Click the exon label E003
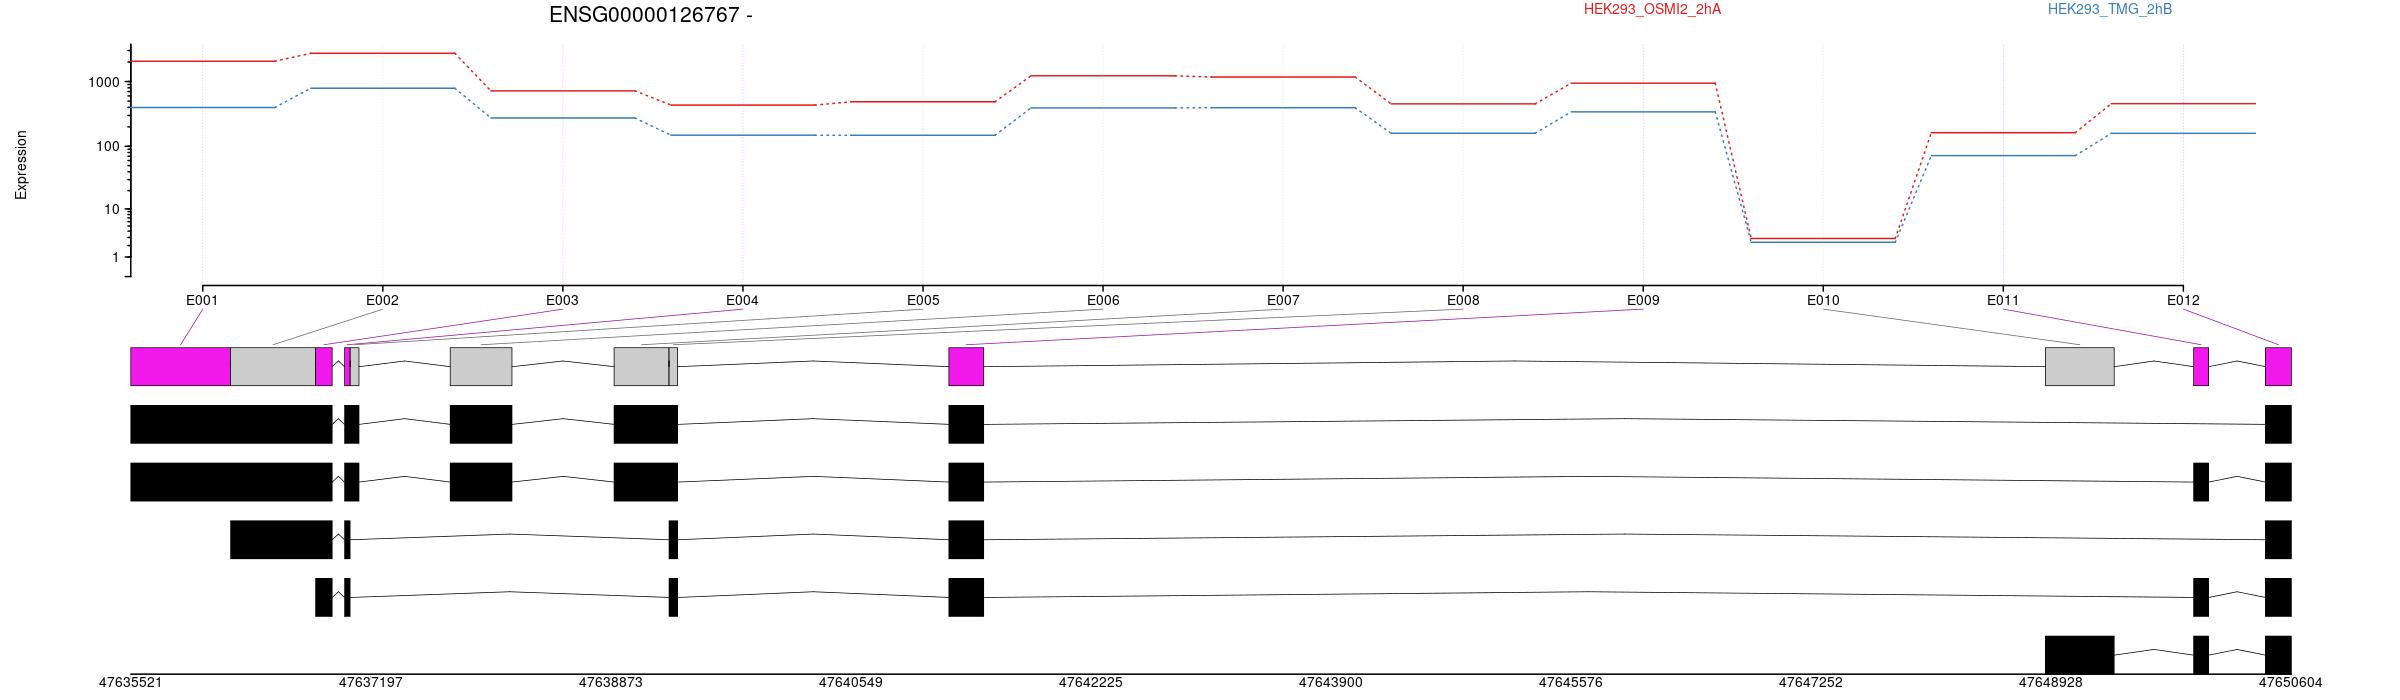Image resolution: width=2400 pixels, height=700 pixels. pyautogui.click(x=562, y=300)
